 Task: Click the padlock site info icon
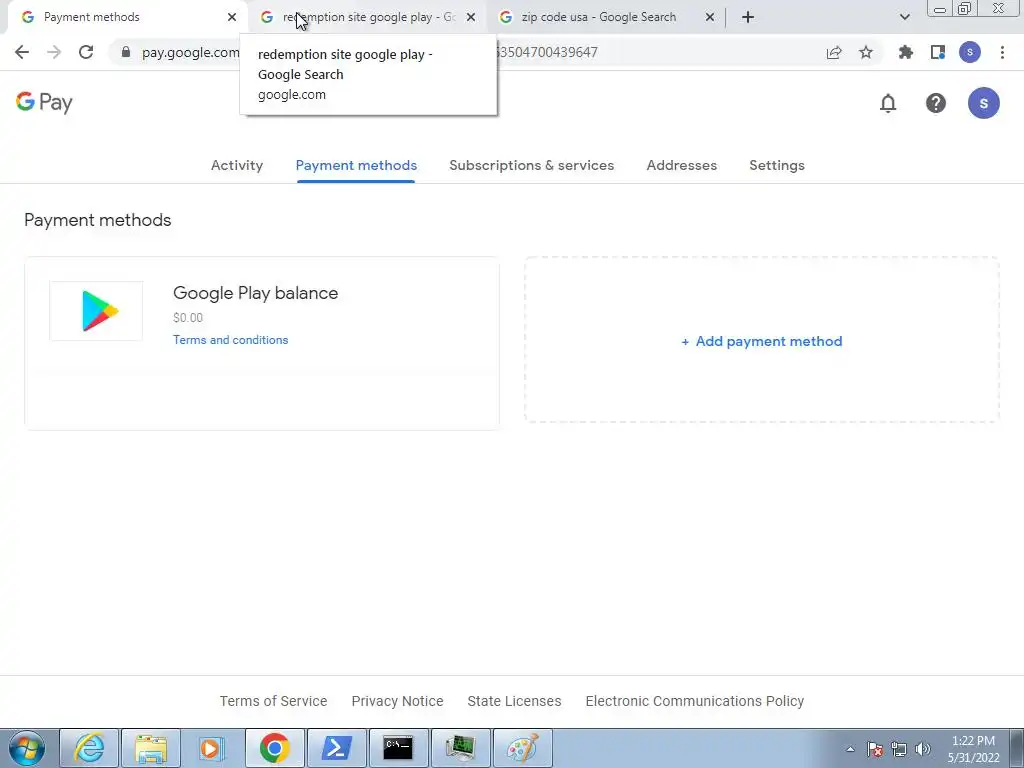click(x=126, y=52)
